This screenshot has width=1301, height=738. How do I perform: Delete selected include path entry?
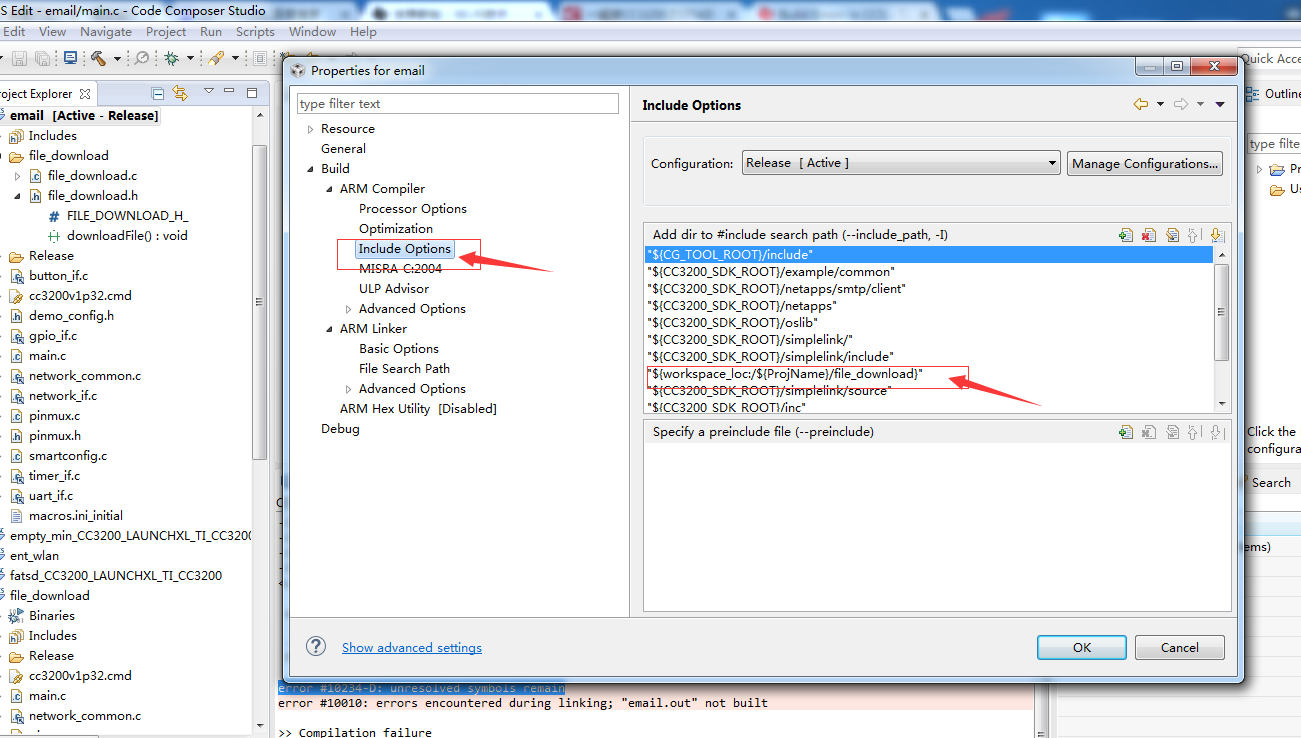click(x=1149, y=235)
